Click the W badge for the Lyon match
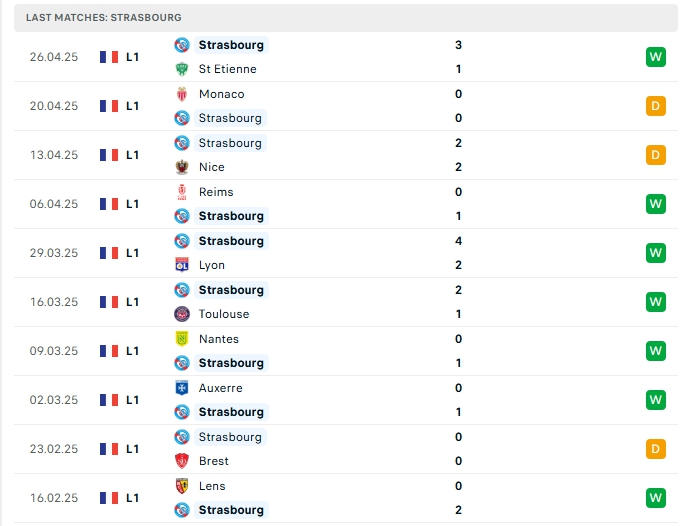Viewport: 687px width, 526px height. (655, 253)
